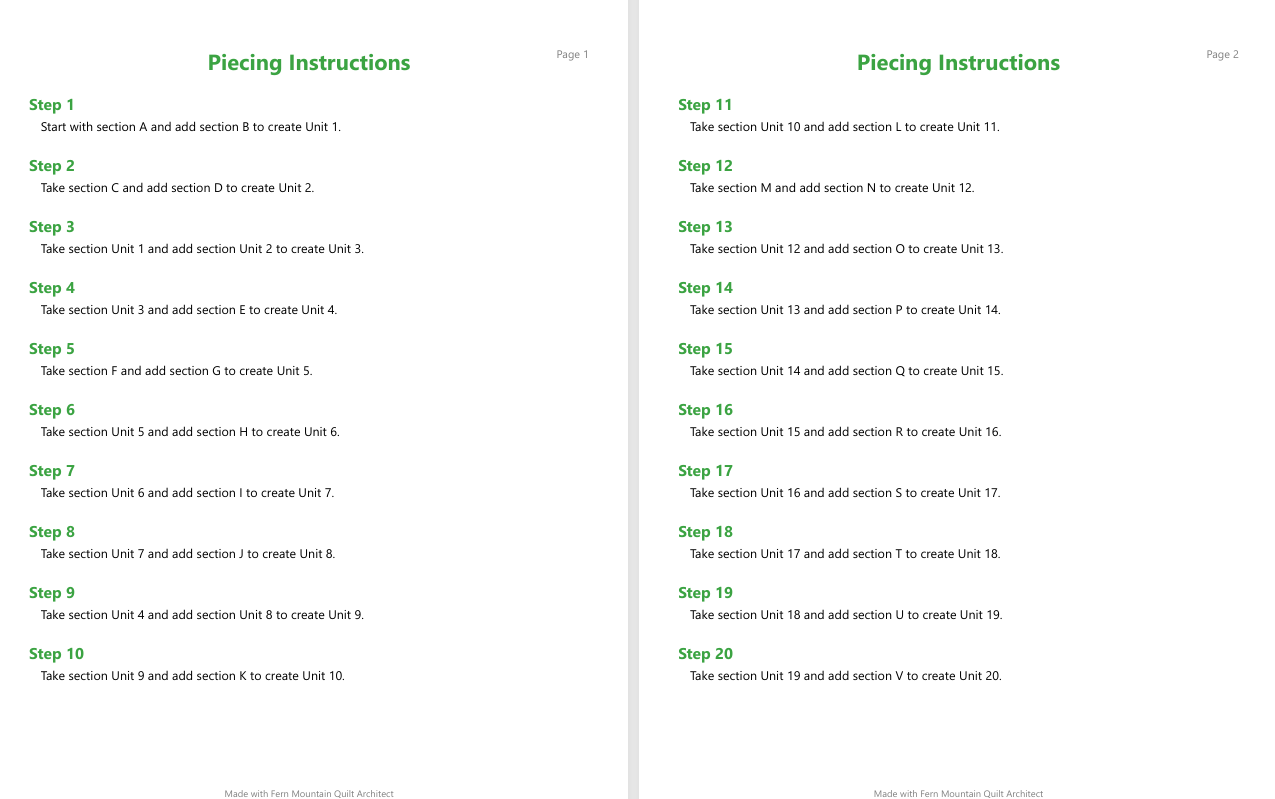The width and height of the screenshot is (1275, 799).
Task: Select the Page 2 label
Action: click(1222, 54)
